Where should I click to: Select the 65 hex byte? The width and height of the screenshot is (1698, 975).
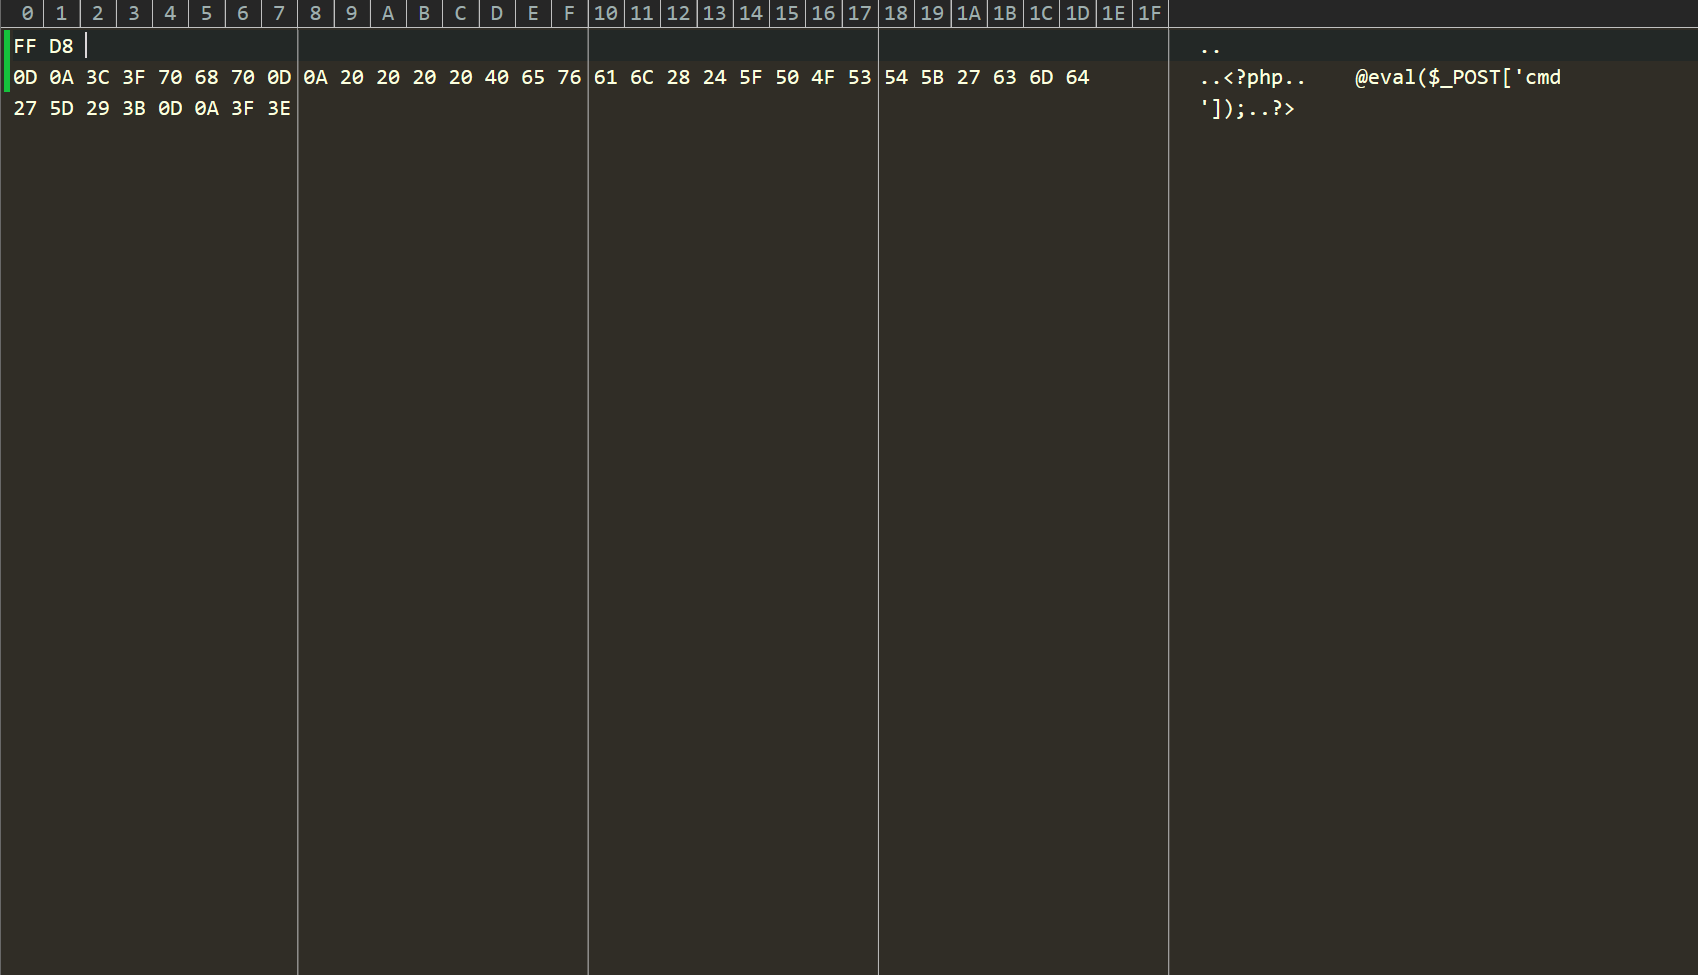point(533,77)
